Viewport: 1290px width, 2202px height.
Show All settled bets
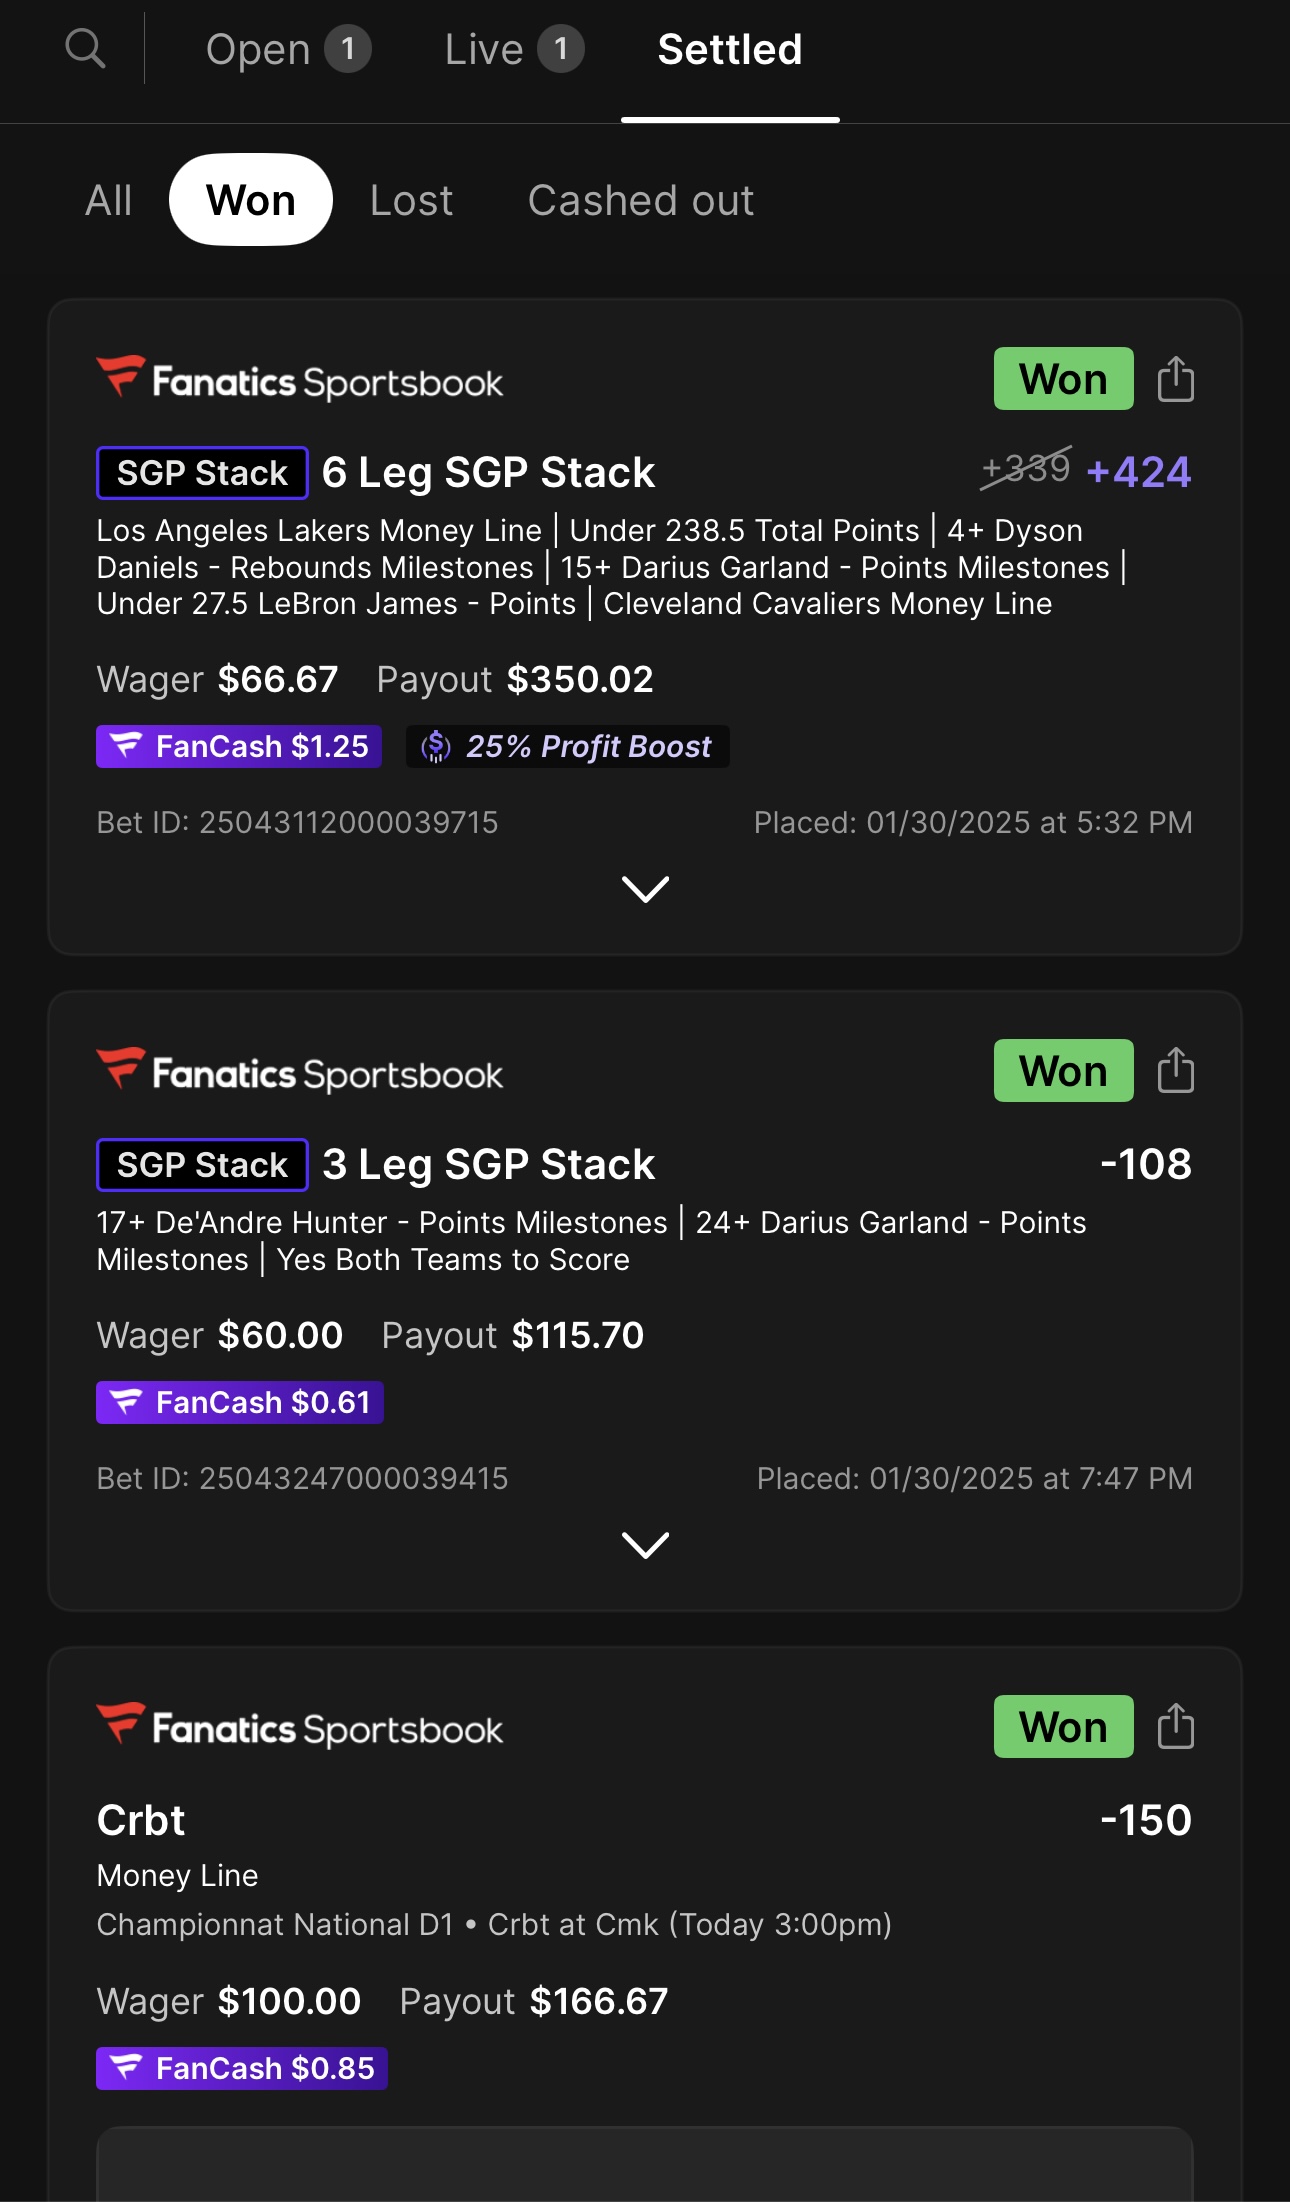pos(108,200)
